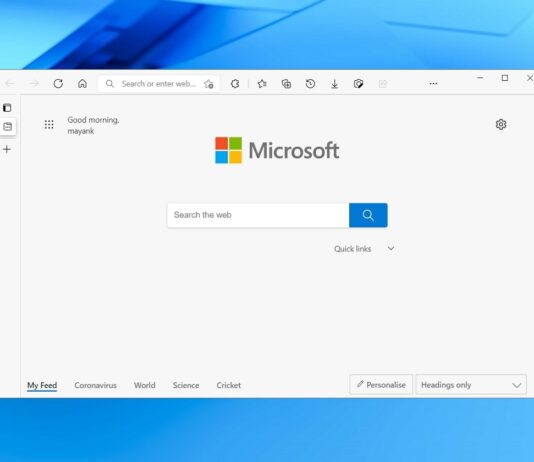This screenshot has width=534, height=462.
Task: Refresh the current page
Action: (x=58, y=83)
